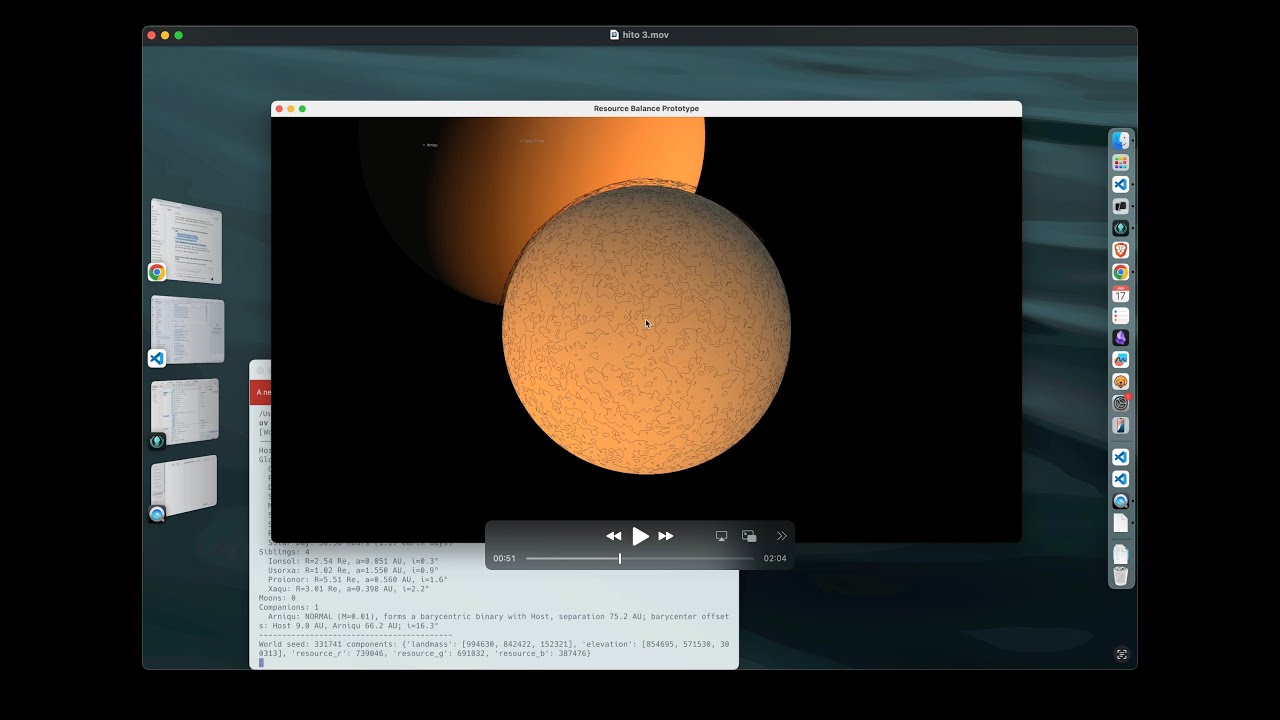The height and width of the screenshot is (720, 1280).
Task: Click the playhead on the video timeline
Action: pyautogui.click(x=620, y=558)
